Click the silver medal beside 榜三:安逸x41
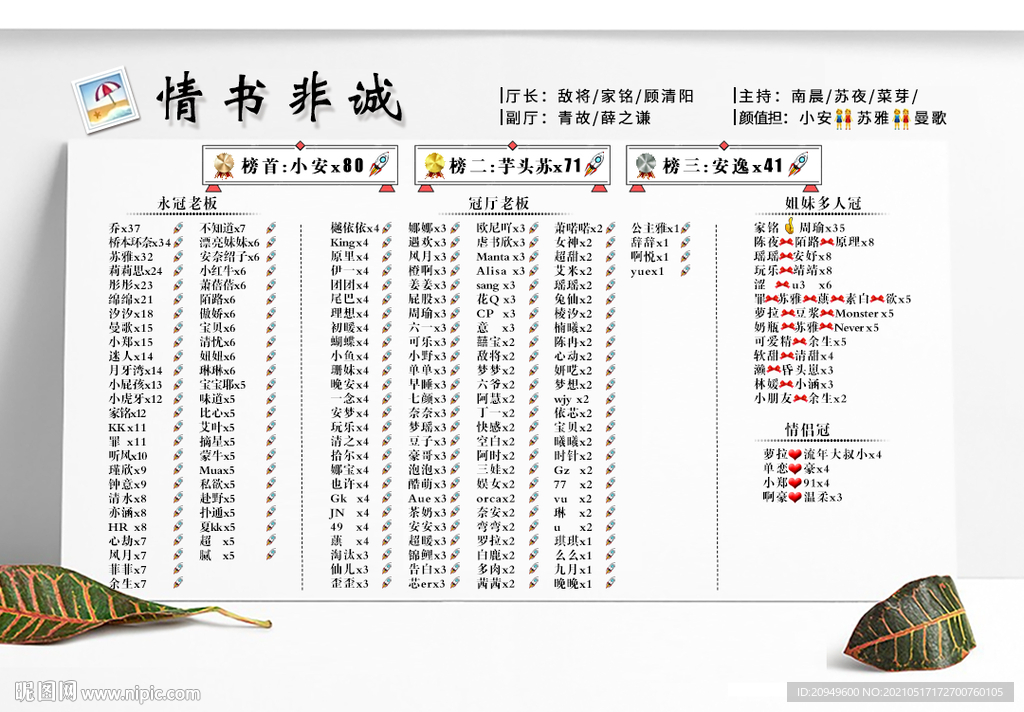Image resolution: width=1024 pixels, height=712 pixels. click(x=645, y=163)
